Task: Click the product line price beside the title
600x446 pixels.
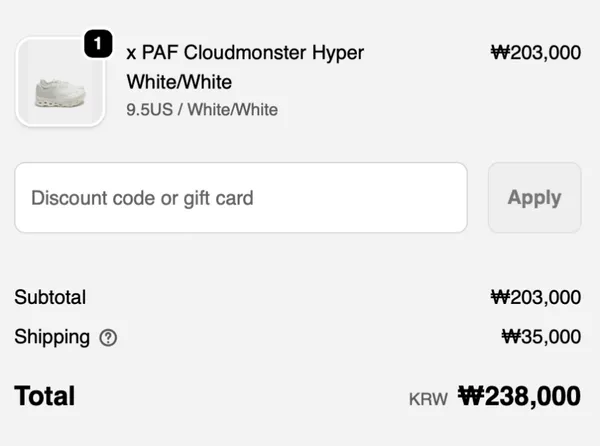Action: 536,53
